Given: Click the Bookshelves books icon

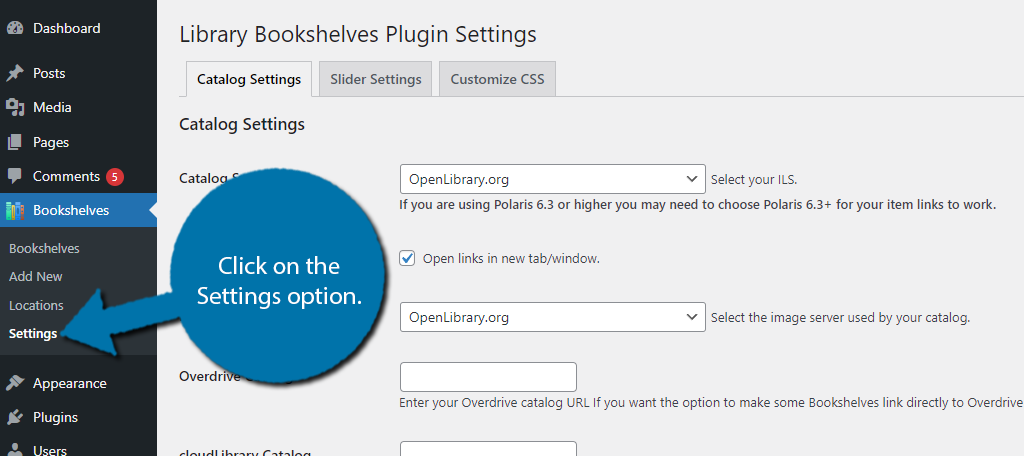Looking at the screenshot, I should pyautogui.click(x=15, y=210).
